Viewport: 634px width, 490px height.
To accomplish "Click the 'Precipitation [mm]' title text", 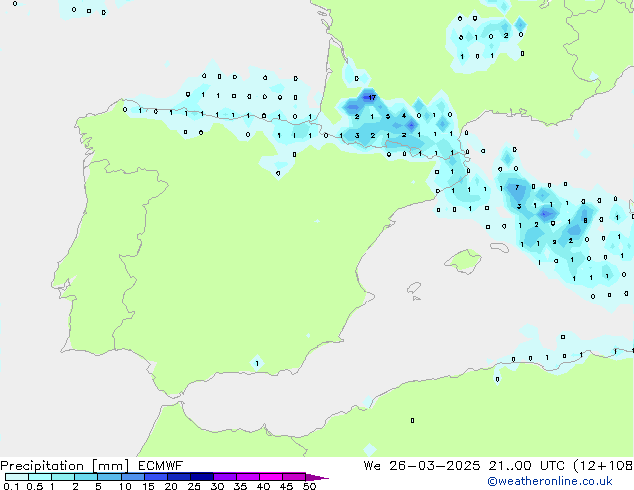I will tap(64, 466).
